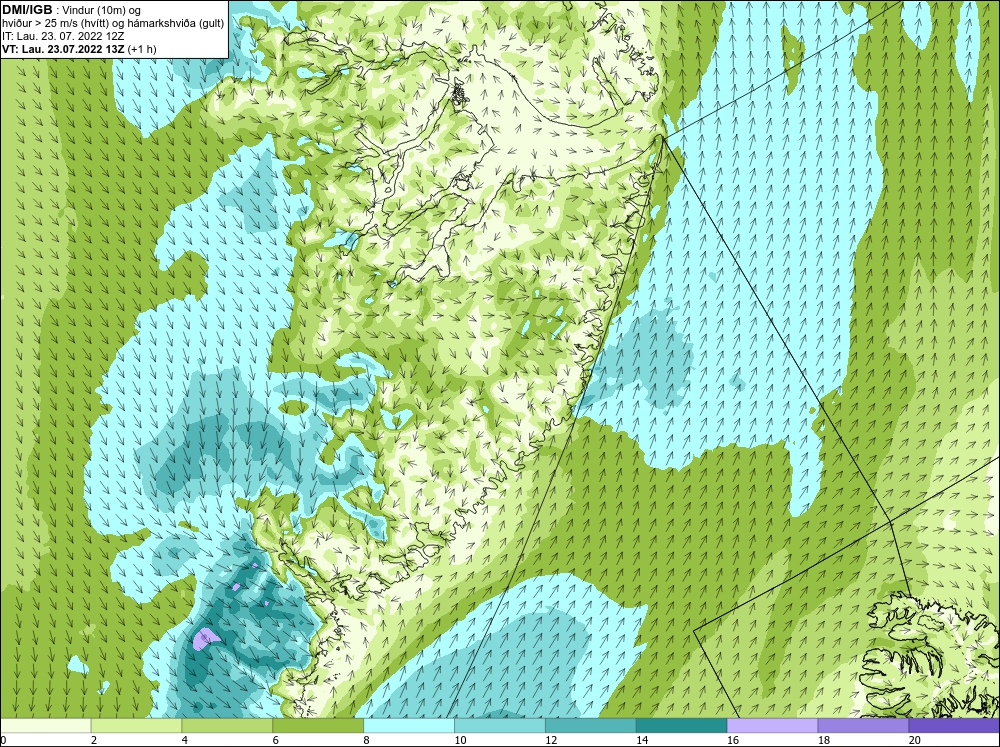The image size is (1000, 747).
Task: Click the legend label "0"
Action: [x=3, y=740]
